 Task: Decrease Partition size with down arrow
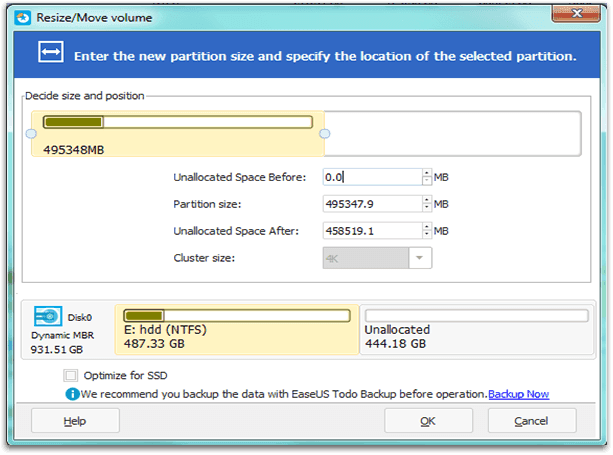[427, 208]
